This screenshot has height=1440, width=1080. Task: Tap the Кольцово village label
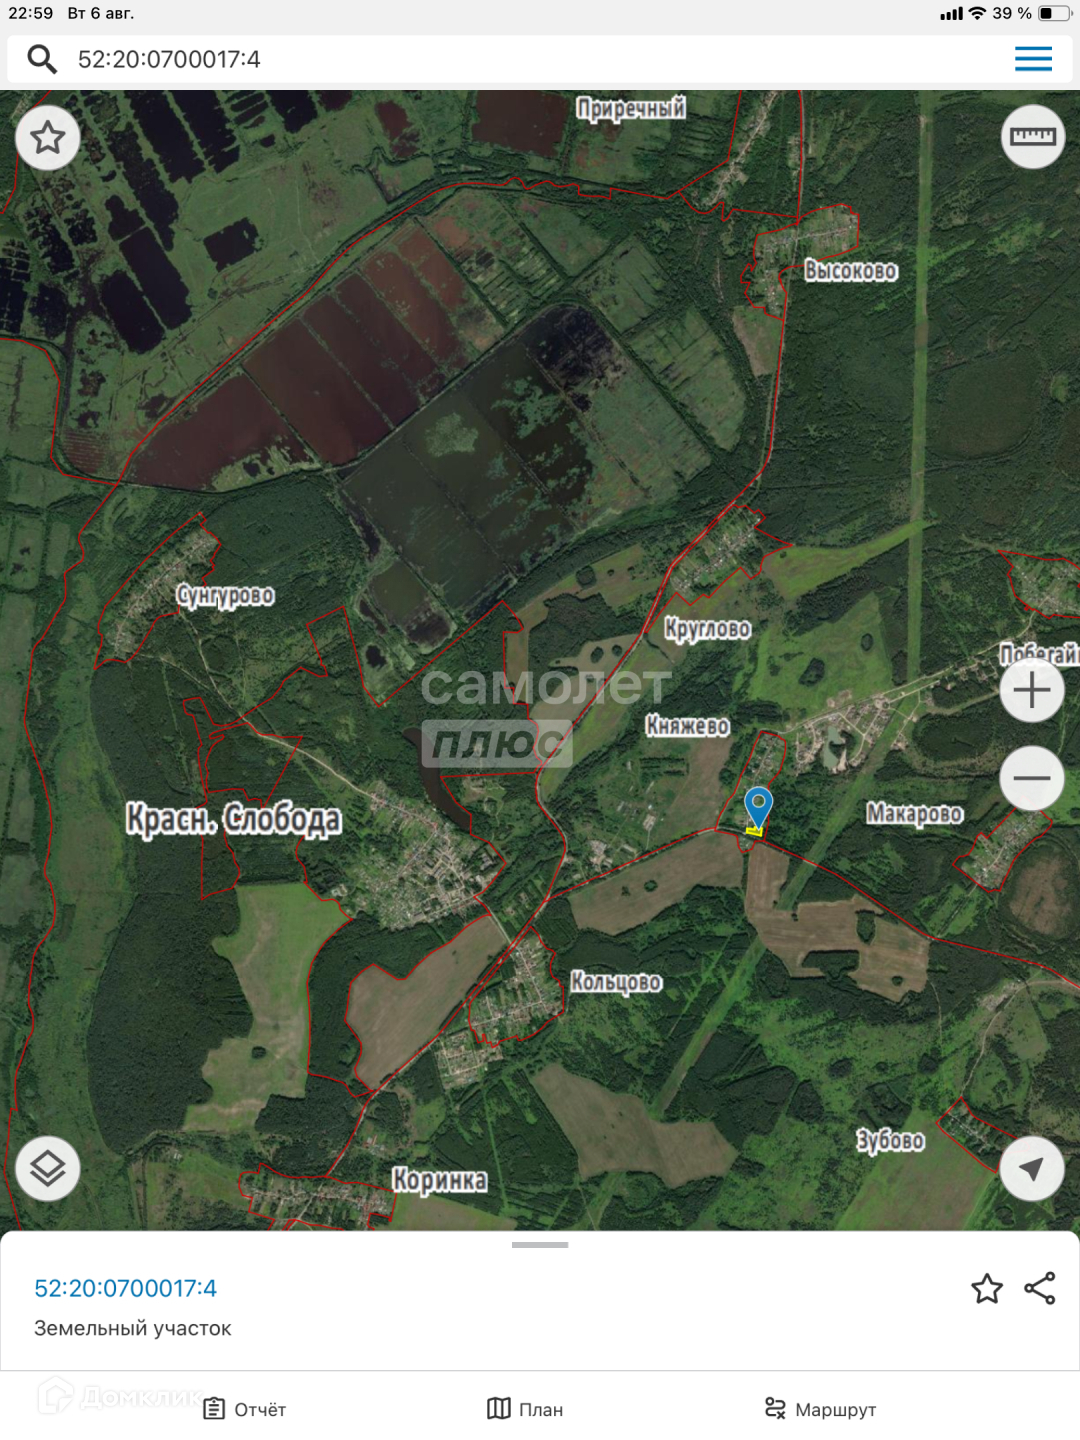616,982
